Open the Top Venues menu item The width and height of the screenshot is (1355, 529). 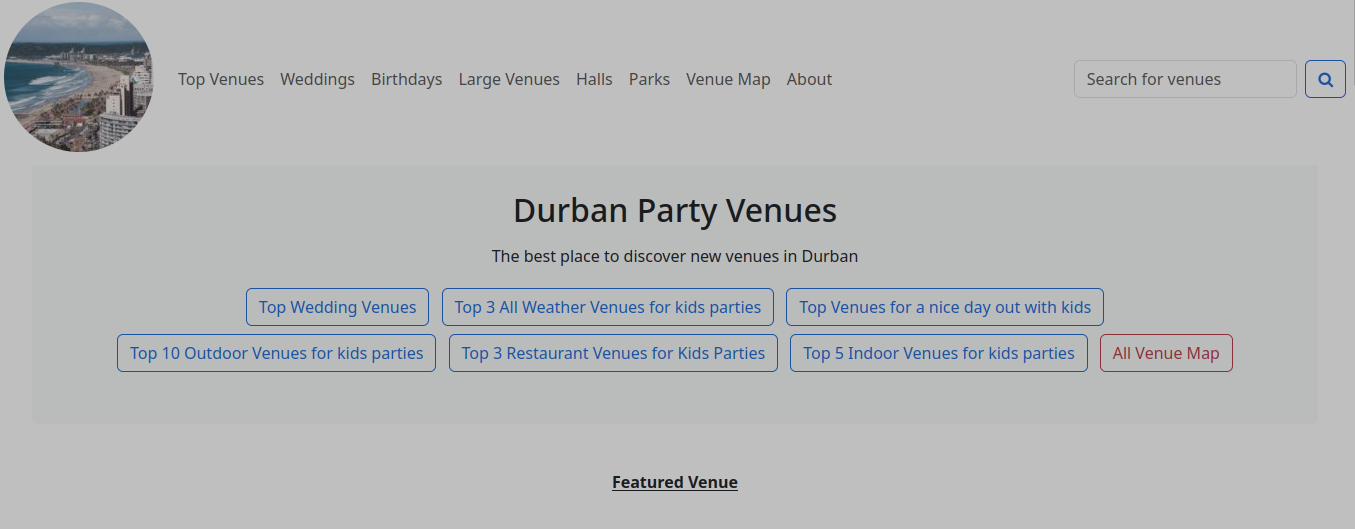tap(221, 79)
